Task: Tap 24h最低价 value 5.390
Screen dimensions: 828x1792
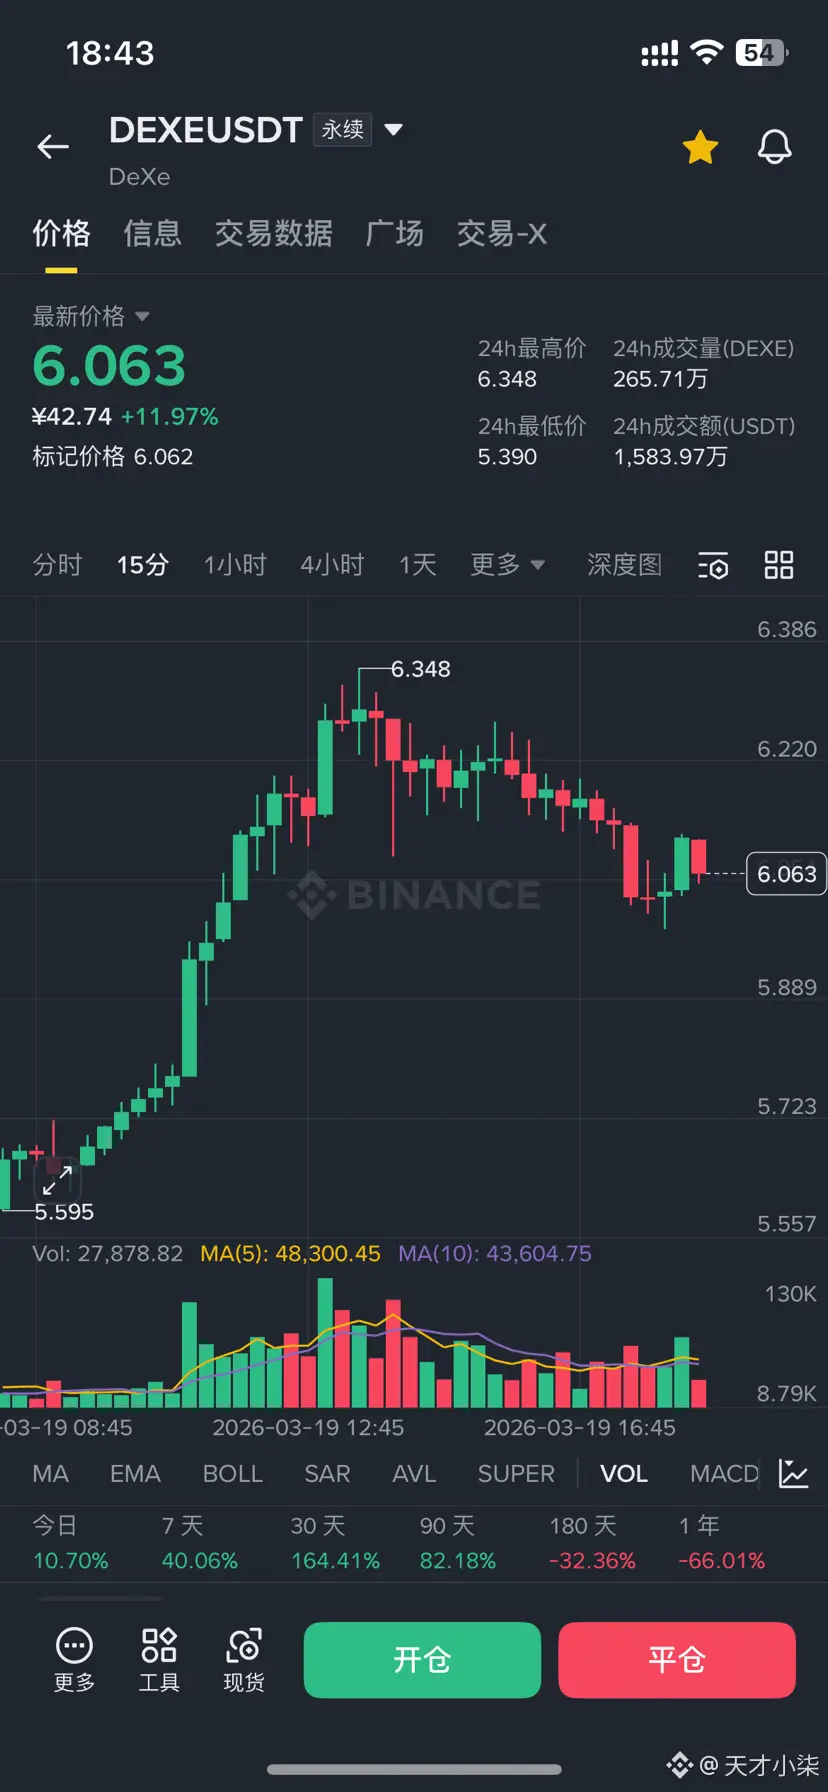Action: (507, 457)
